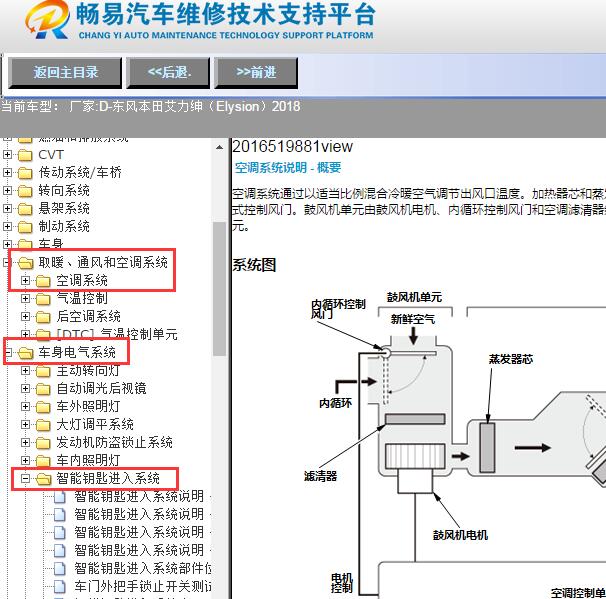Expand the 传动系统/车桥 tree node
This screenshot has height=599, width=606.
click(7, 172)
